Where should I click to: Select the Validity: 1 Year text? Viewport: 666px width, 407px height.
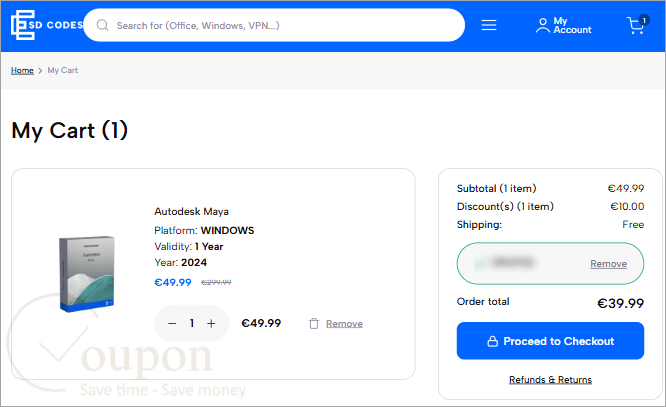pos(189,246)
